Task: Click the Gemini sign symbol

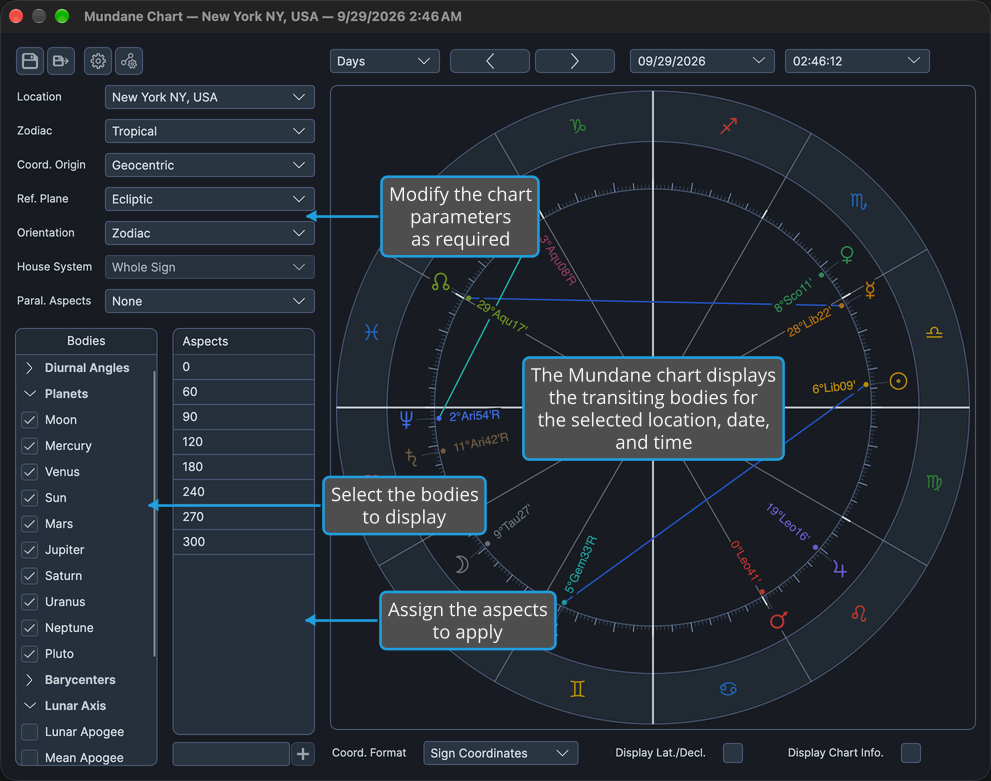Action: tap(577, 689)
